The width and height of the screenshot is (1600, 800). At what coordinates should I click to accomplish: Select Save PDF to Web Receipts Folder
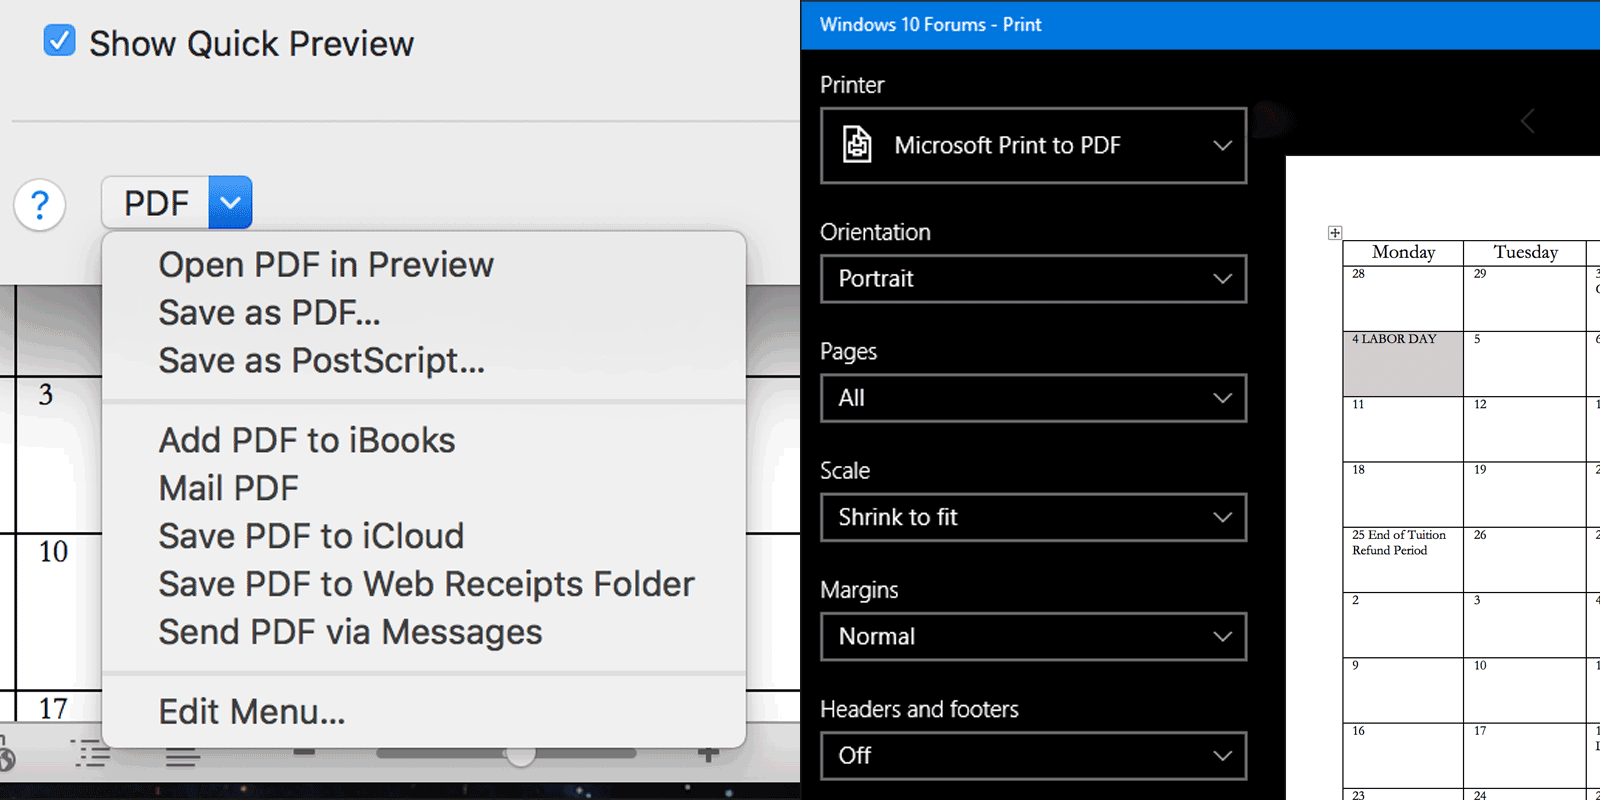(426, 585)
